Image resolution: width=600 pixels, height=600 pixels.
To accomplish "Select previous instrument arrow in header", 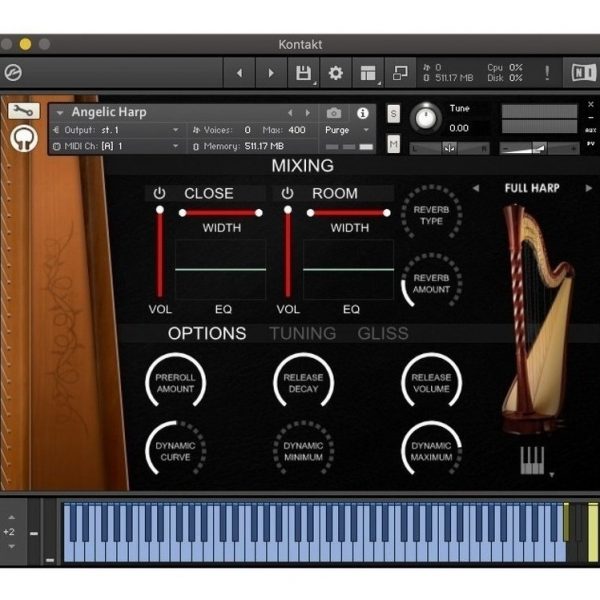I will [290, 113].
